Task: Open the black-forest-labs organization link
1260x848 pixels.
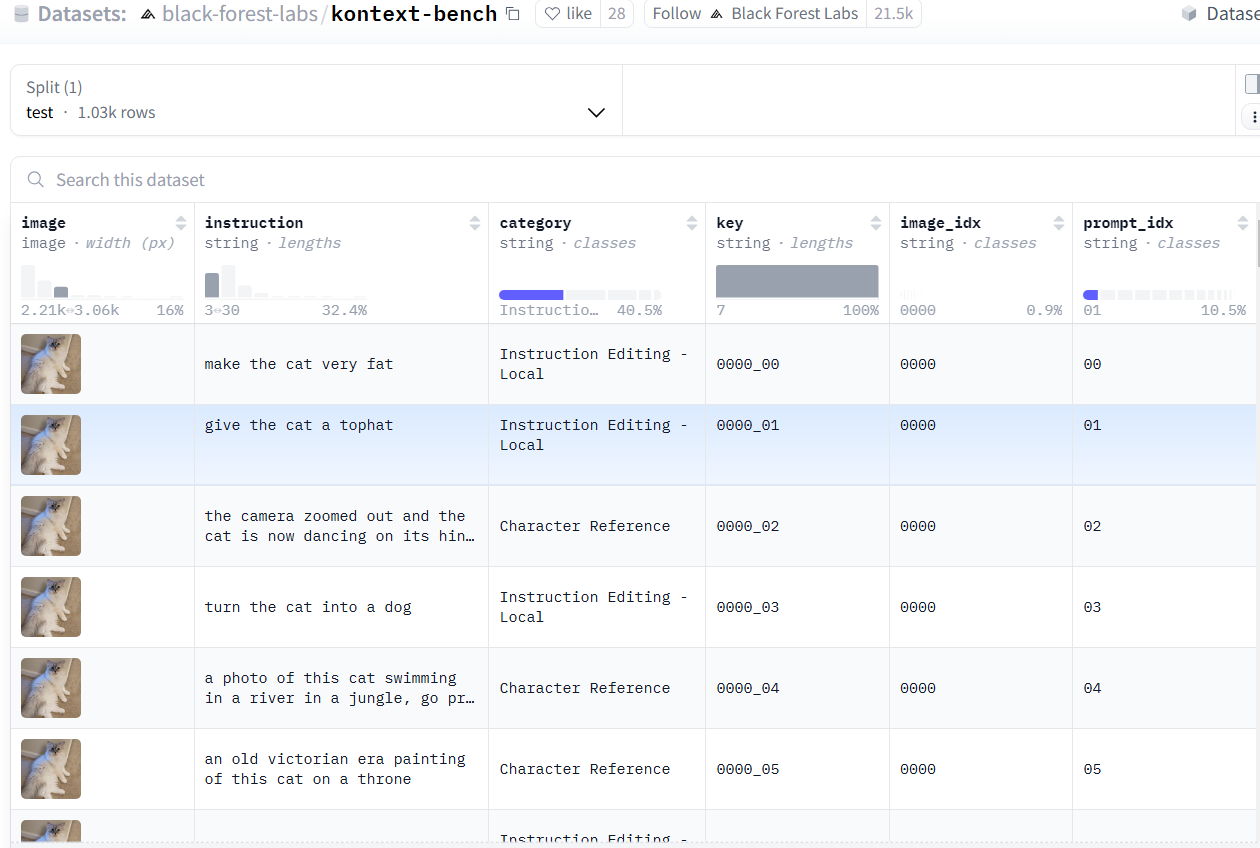Action: pos(238,14)
